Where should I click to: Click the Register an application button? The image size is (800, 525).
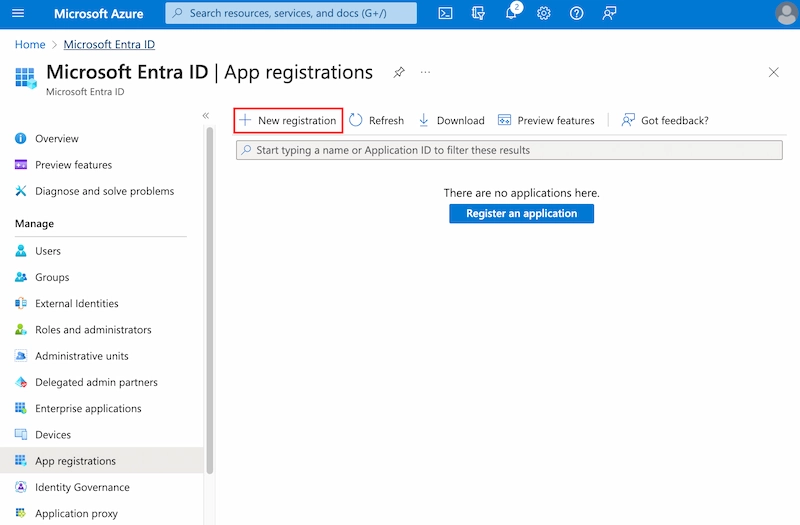[521, 213]
